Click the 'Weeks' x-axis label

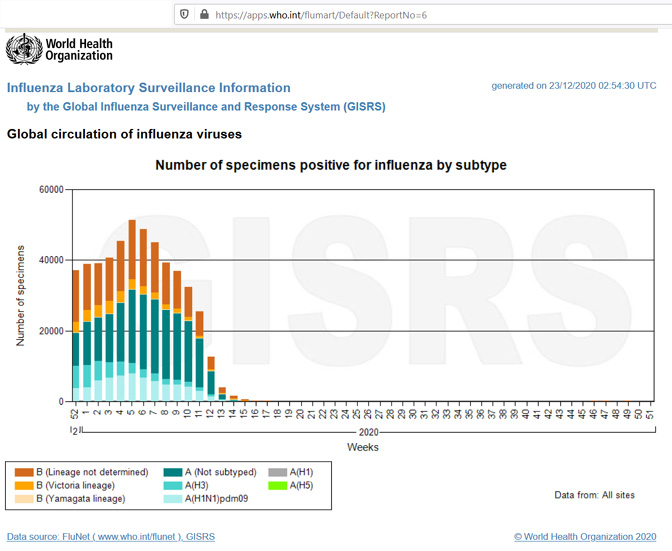coord(362,447)
